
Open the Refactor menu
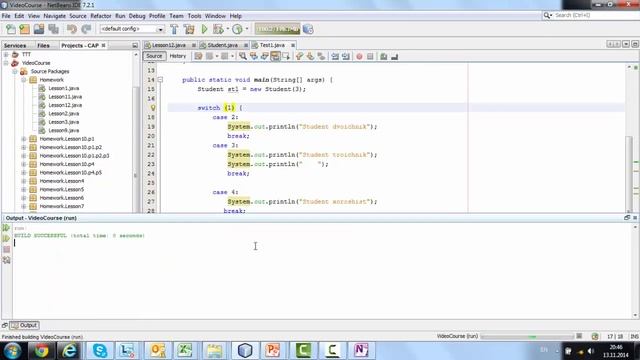[x=101, y=16]
